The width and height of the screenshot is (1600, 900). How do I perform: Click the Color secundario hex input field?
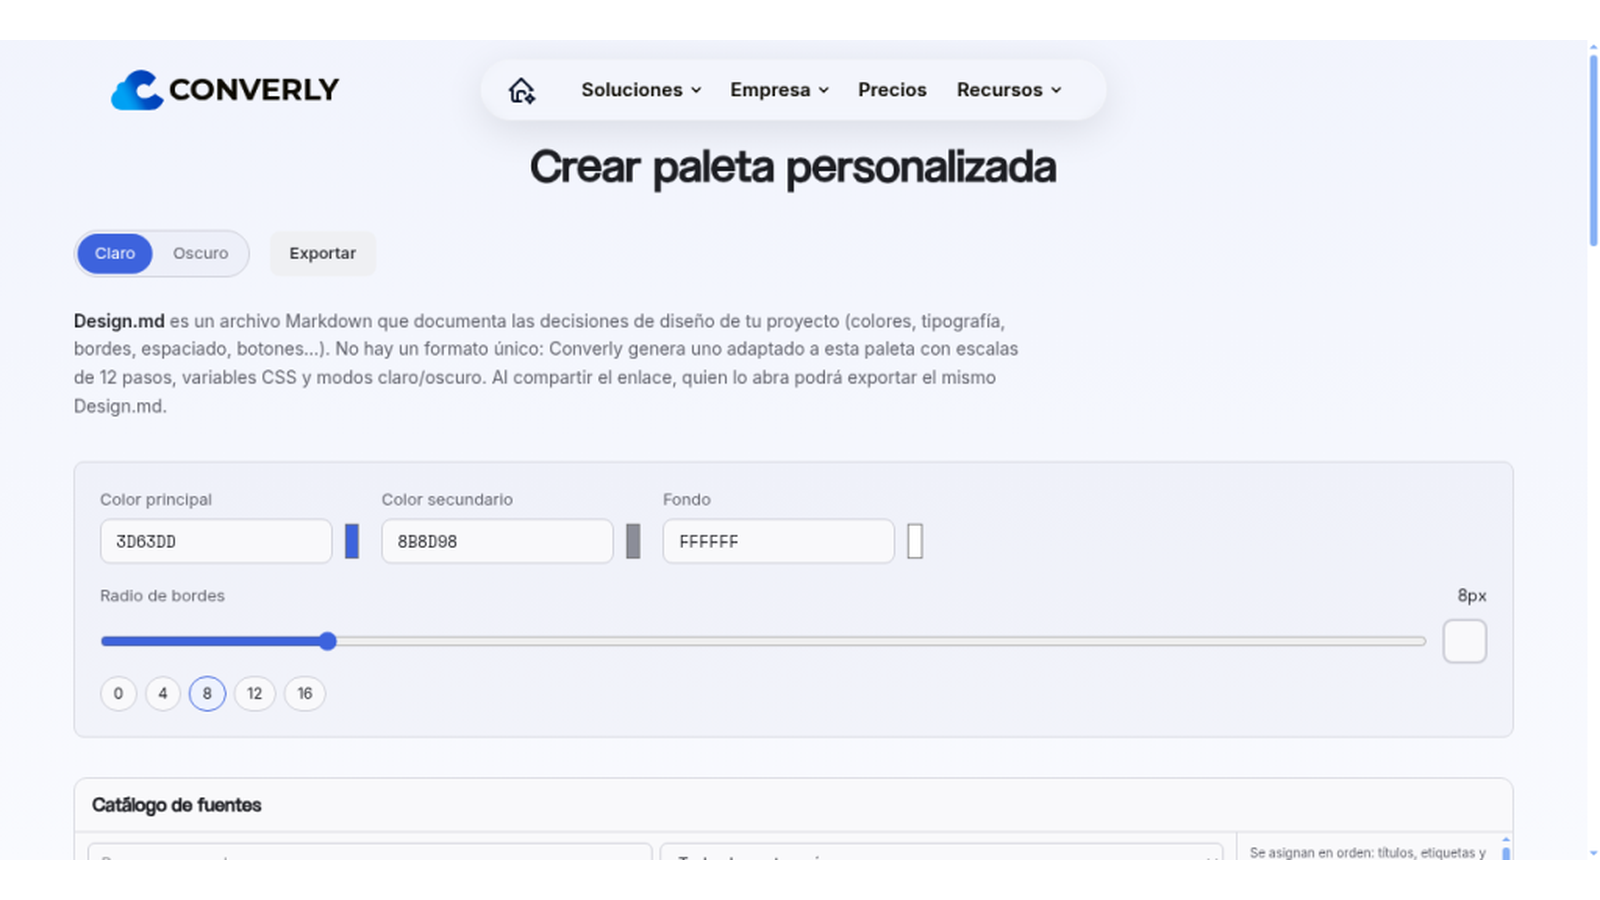(497, 541)
